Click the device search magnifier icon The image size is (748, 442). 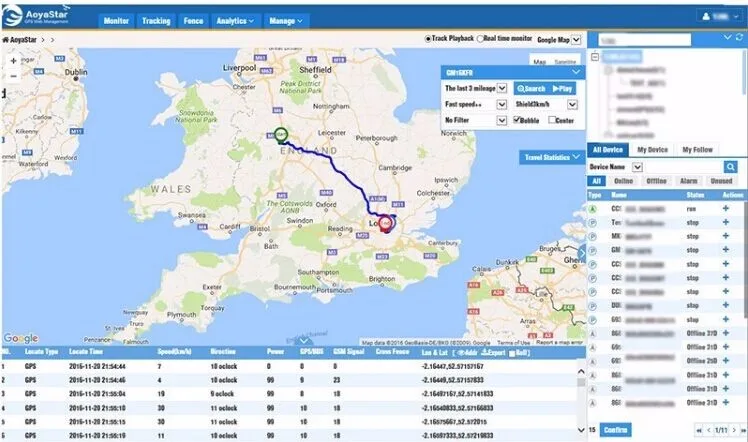[x=731, y=166]
